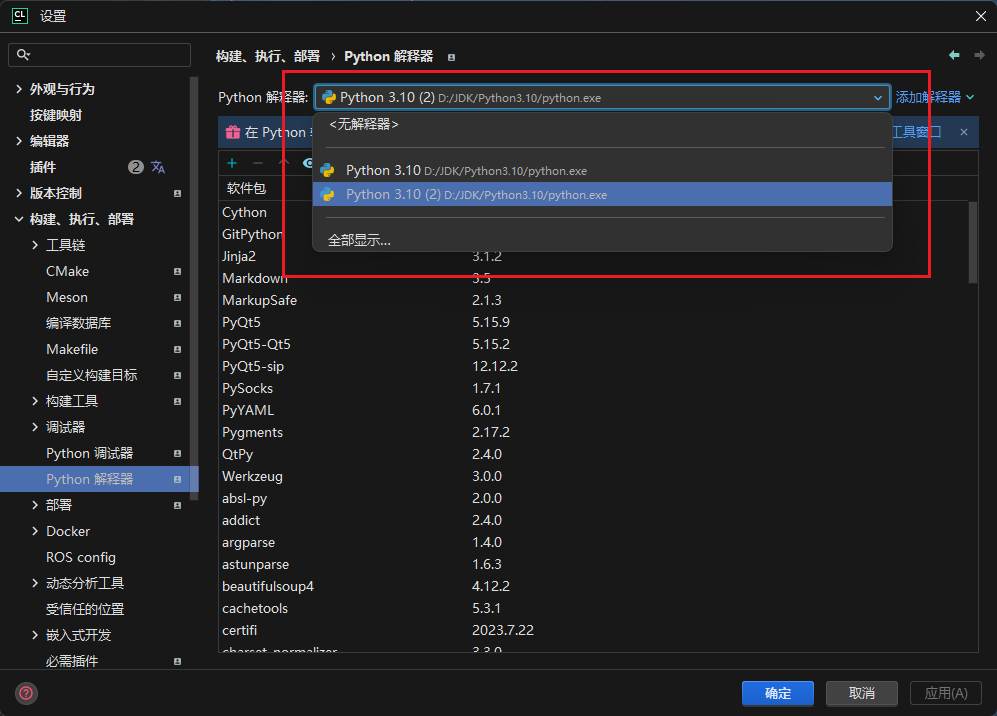Select Python 3.10 interpreter without (2)

(602, 170)
